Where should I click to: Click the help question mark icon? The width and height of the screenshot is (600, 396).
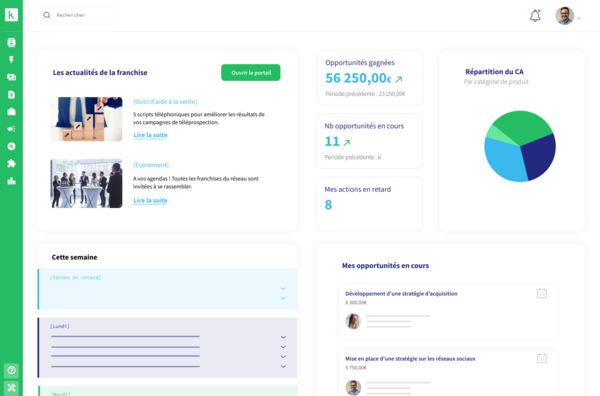(x=11, y=370)
